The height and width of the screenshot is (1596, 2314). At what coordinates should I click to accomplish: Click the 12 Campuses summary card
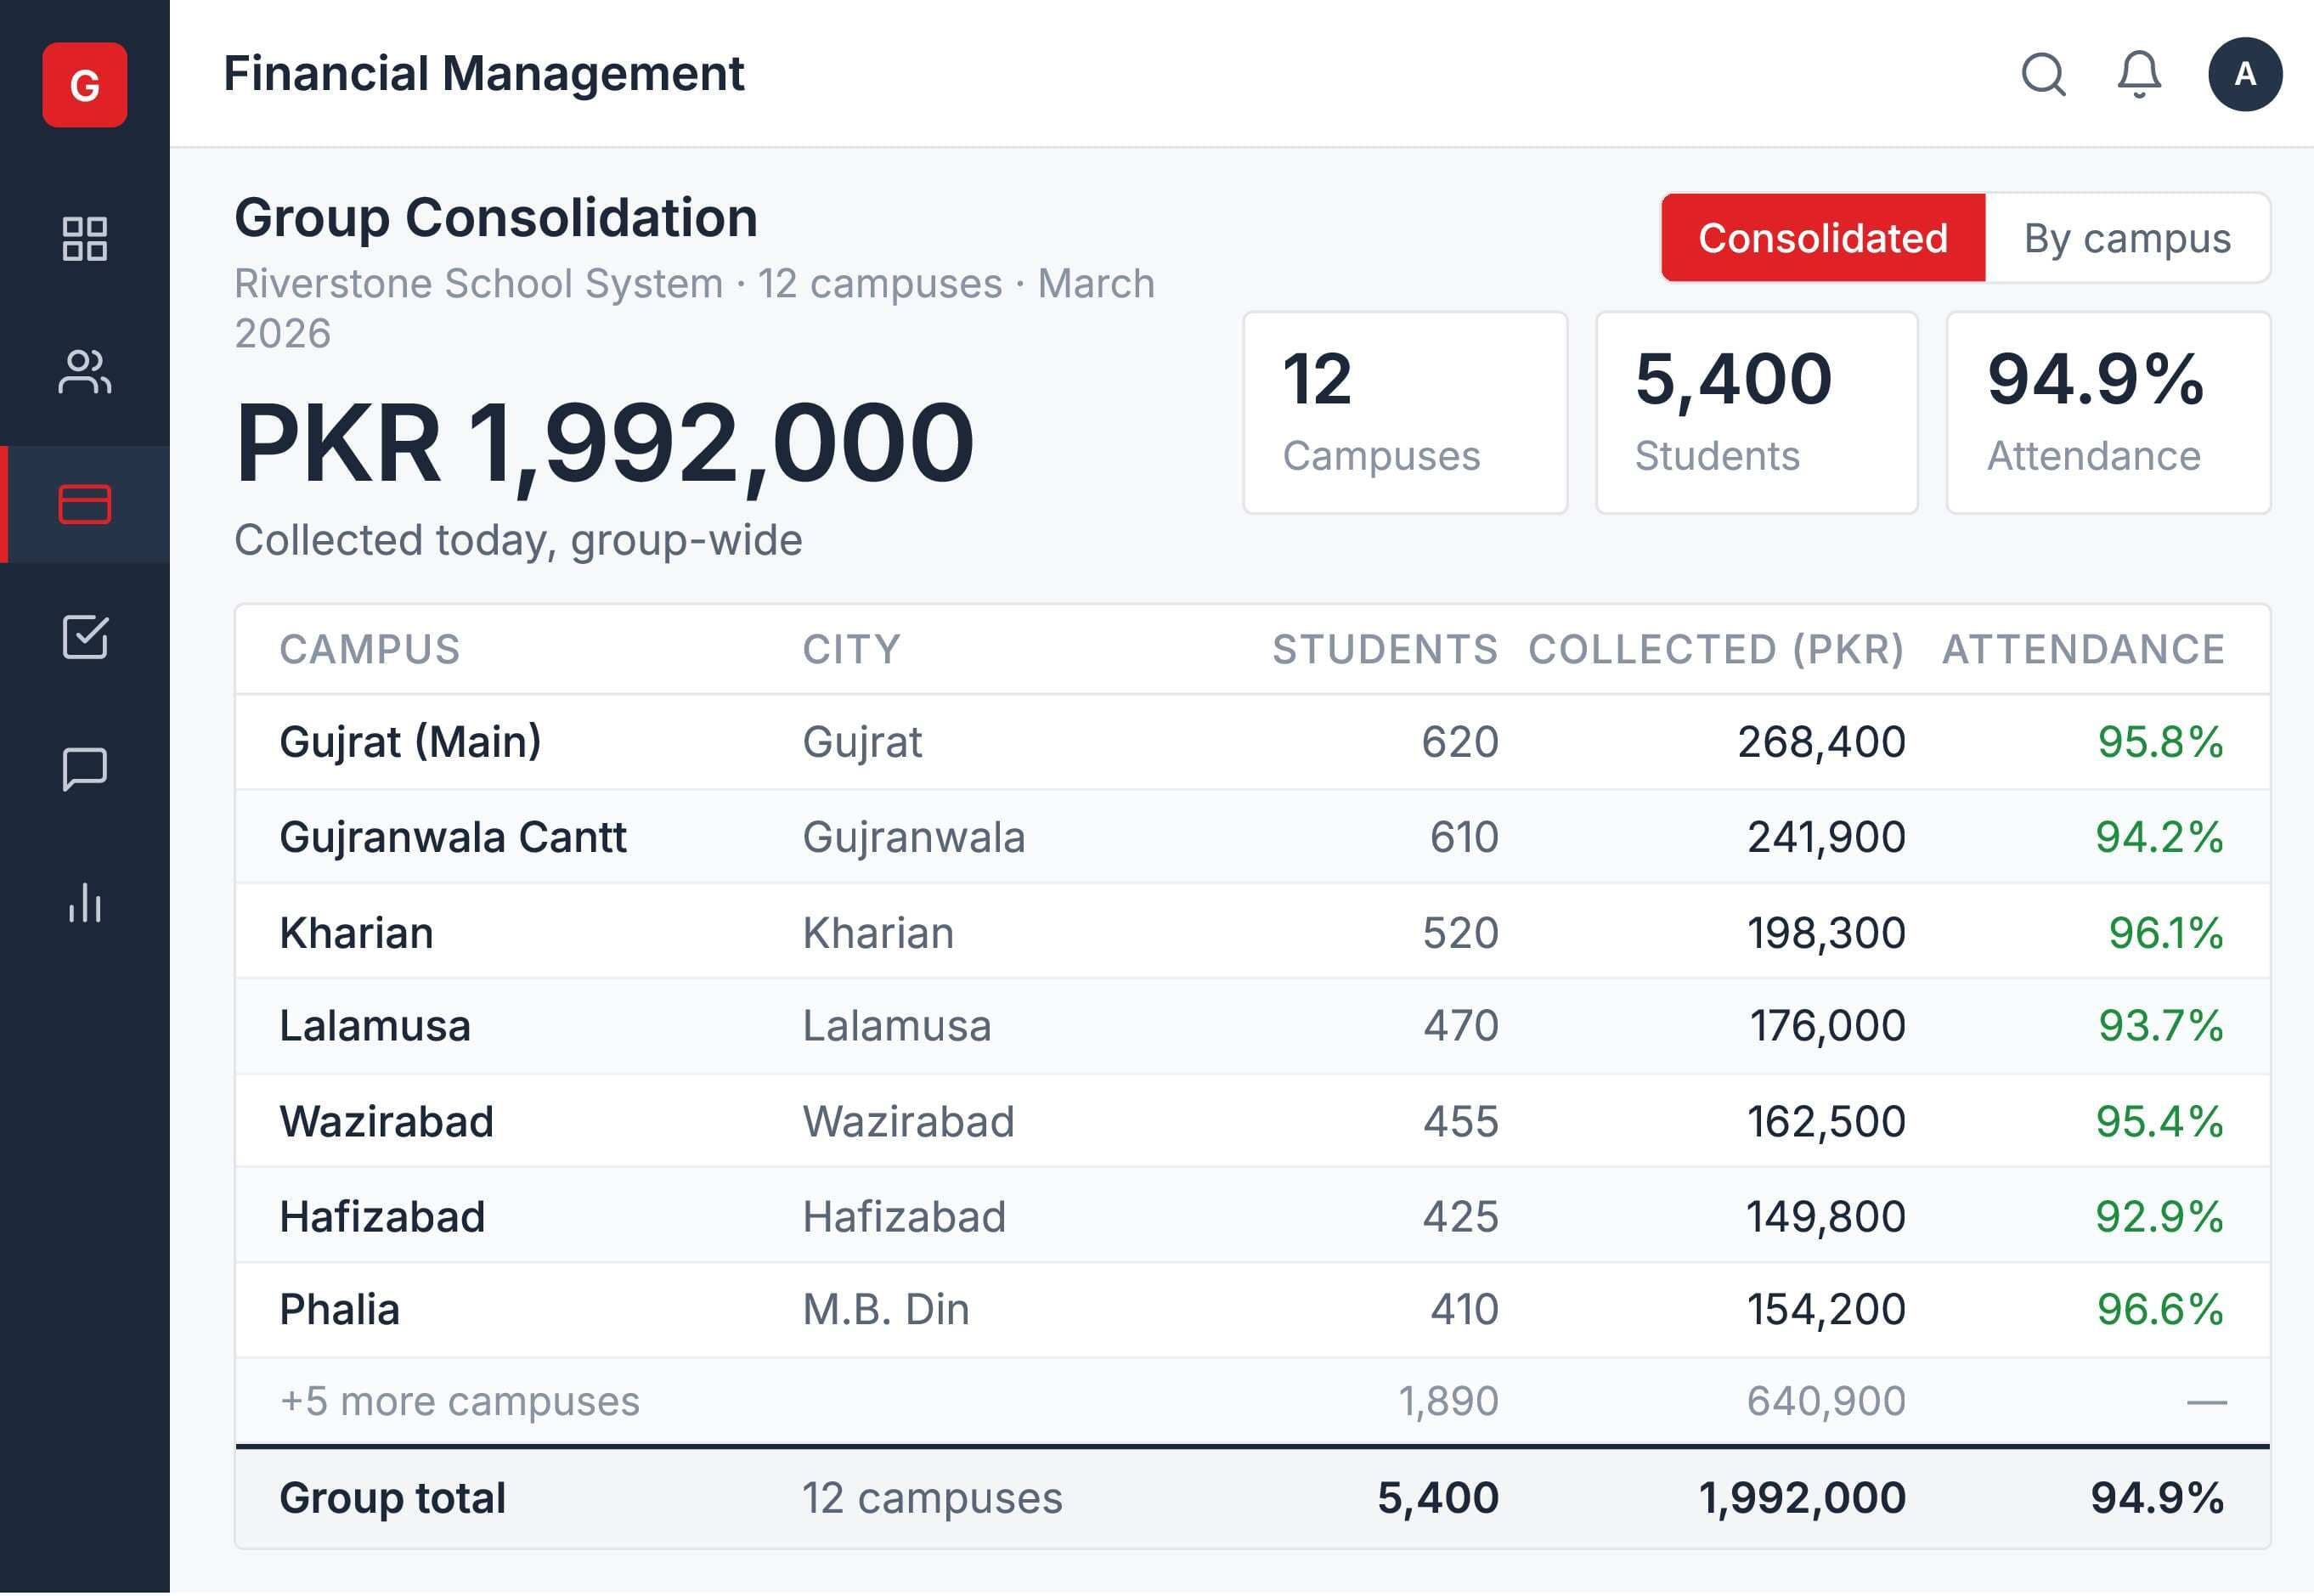click(x=1404, y=413)
